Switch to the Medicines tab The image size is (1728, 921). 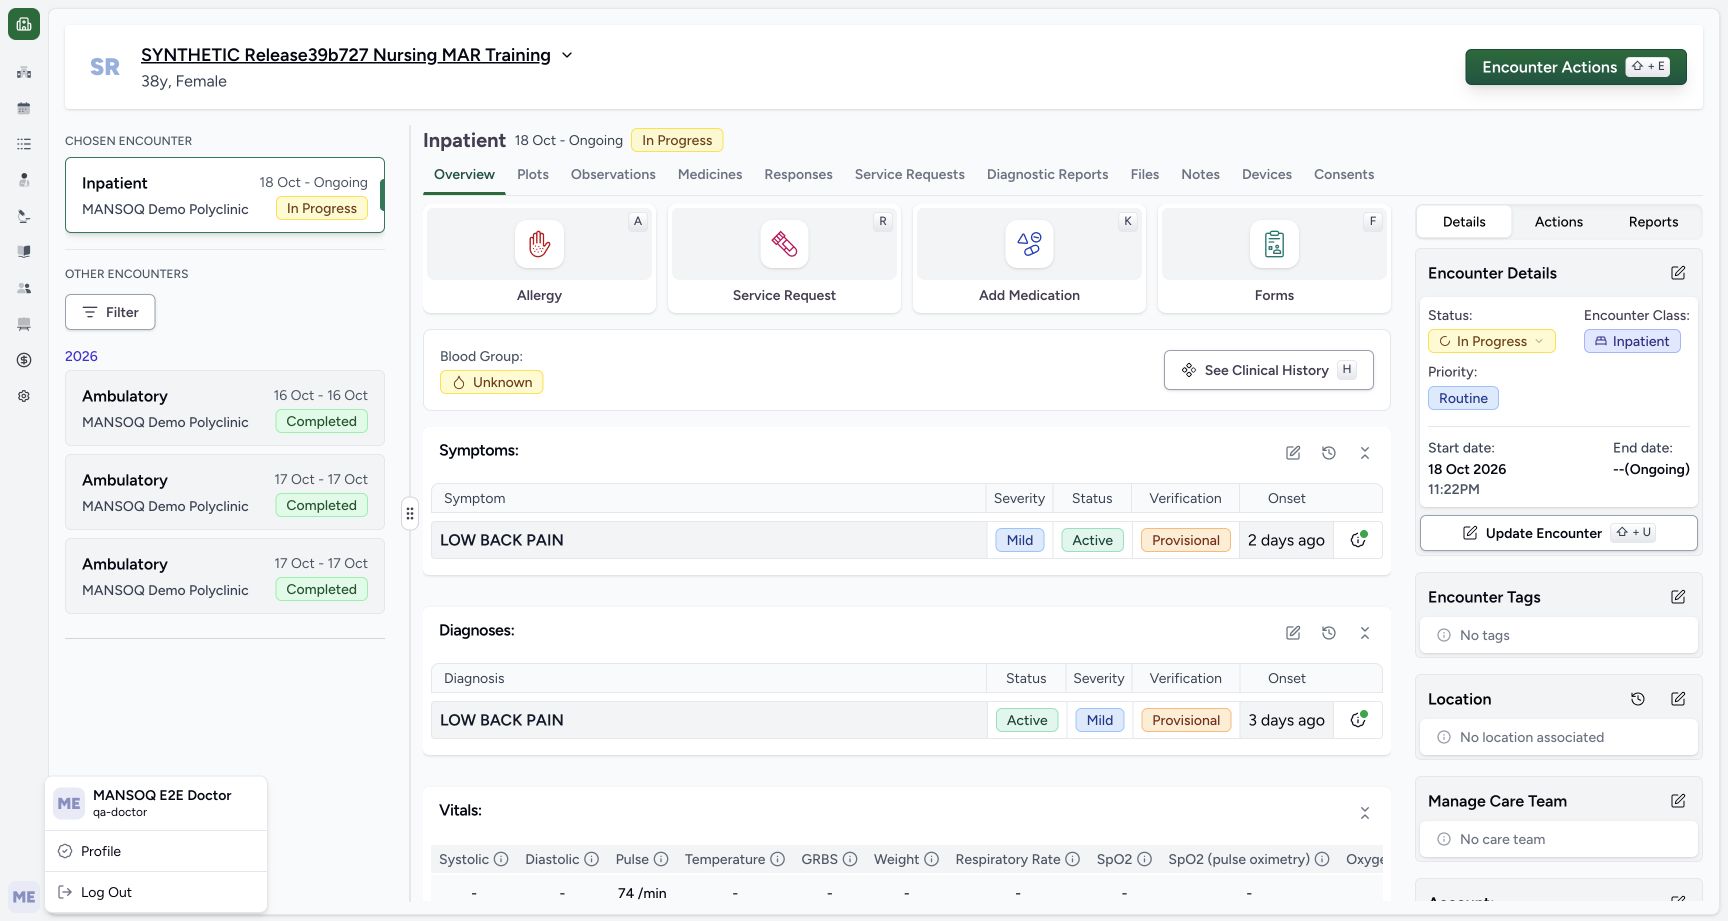(x=710, y=174)
